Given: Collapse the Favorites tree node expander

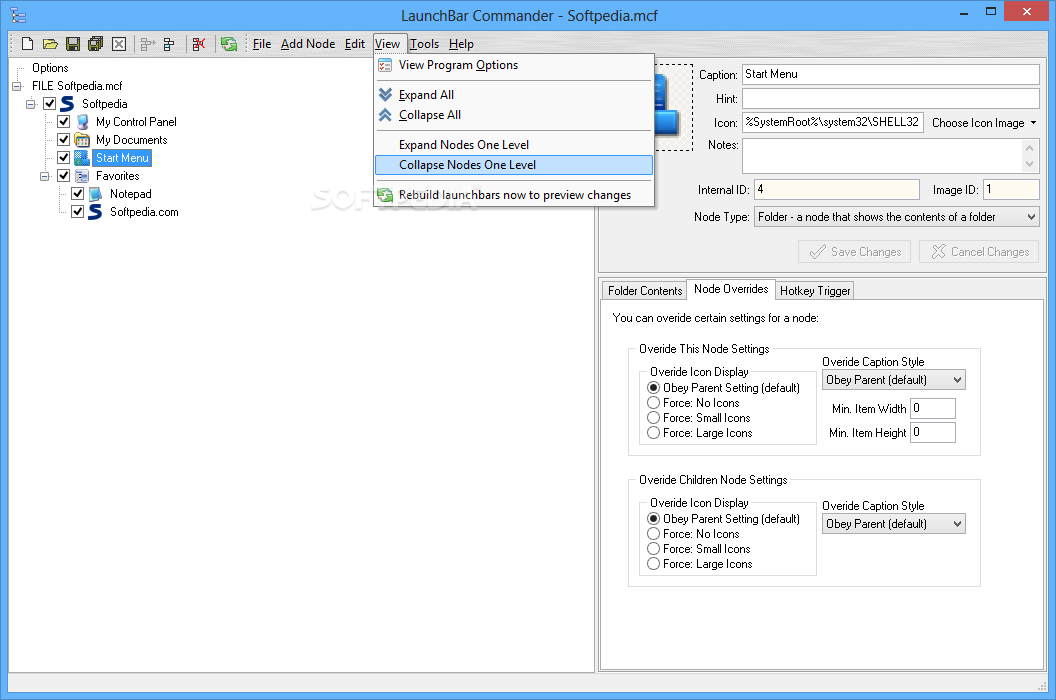Looking at the screenshot, I should point(45,176).
